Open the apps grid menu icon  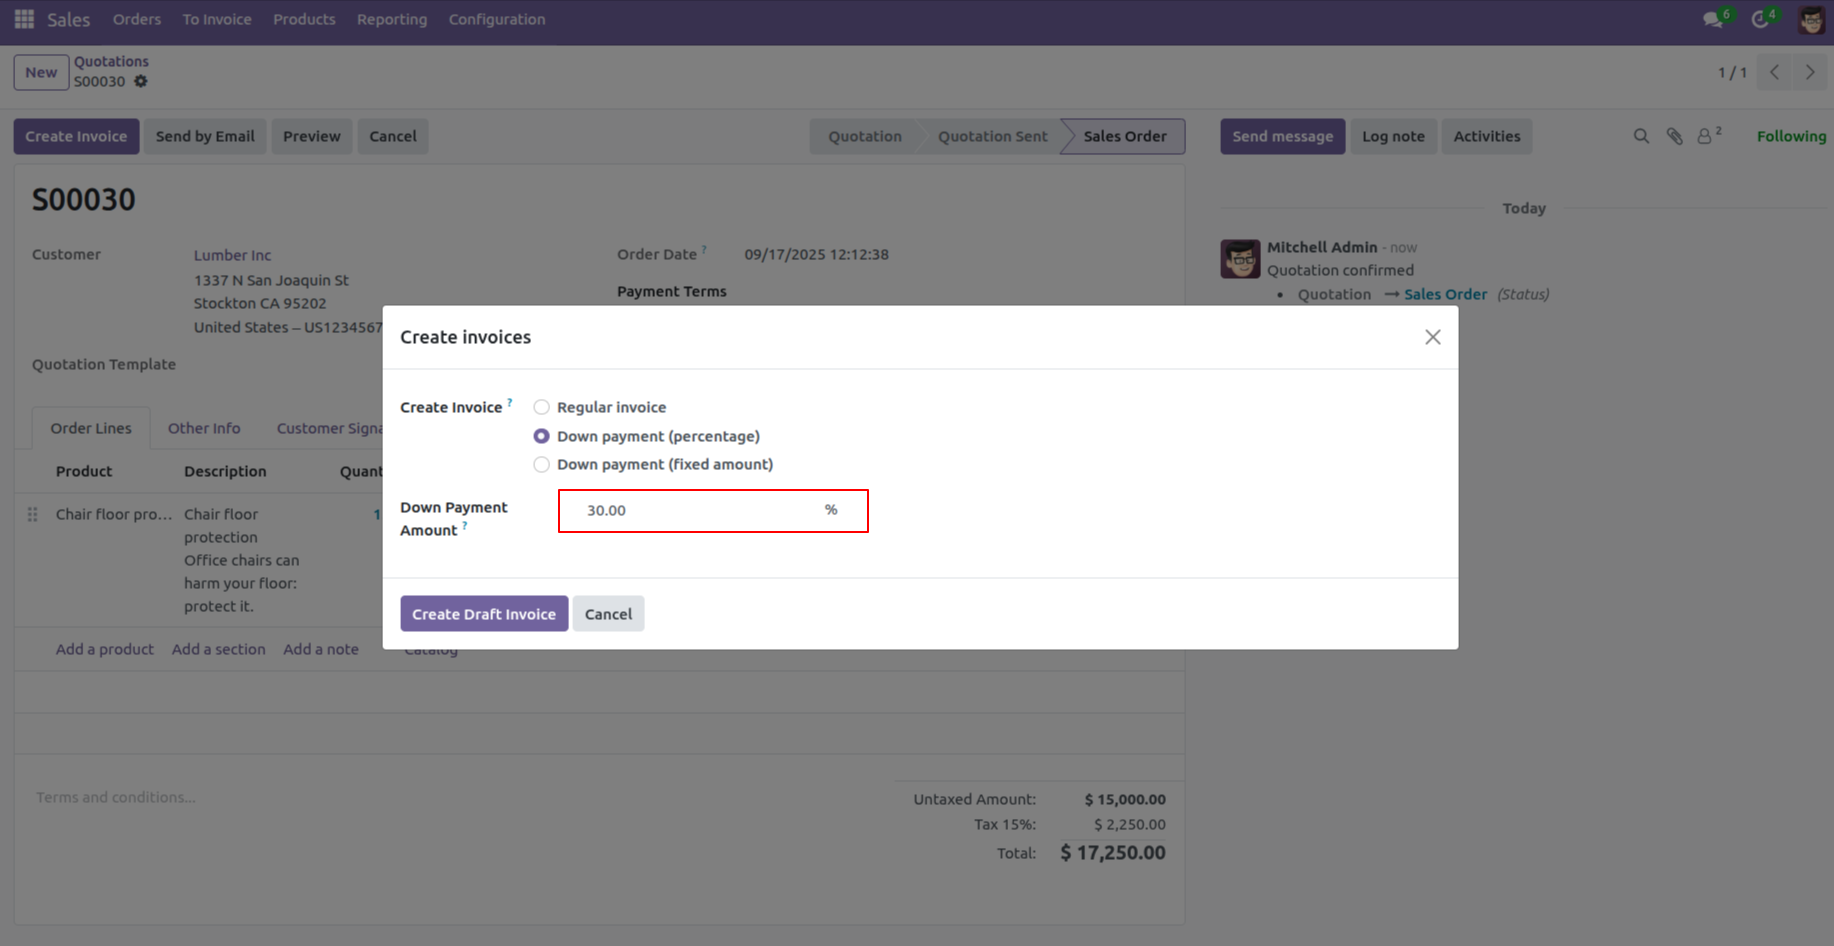(24, 19)
